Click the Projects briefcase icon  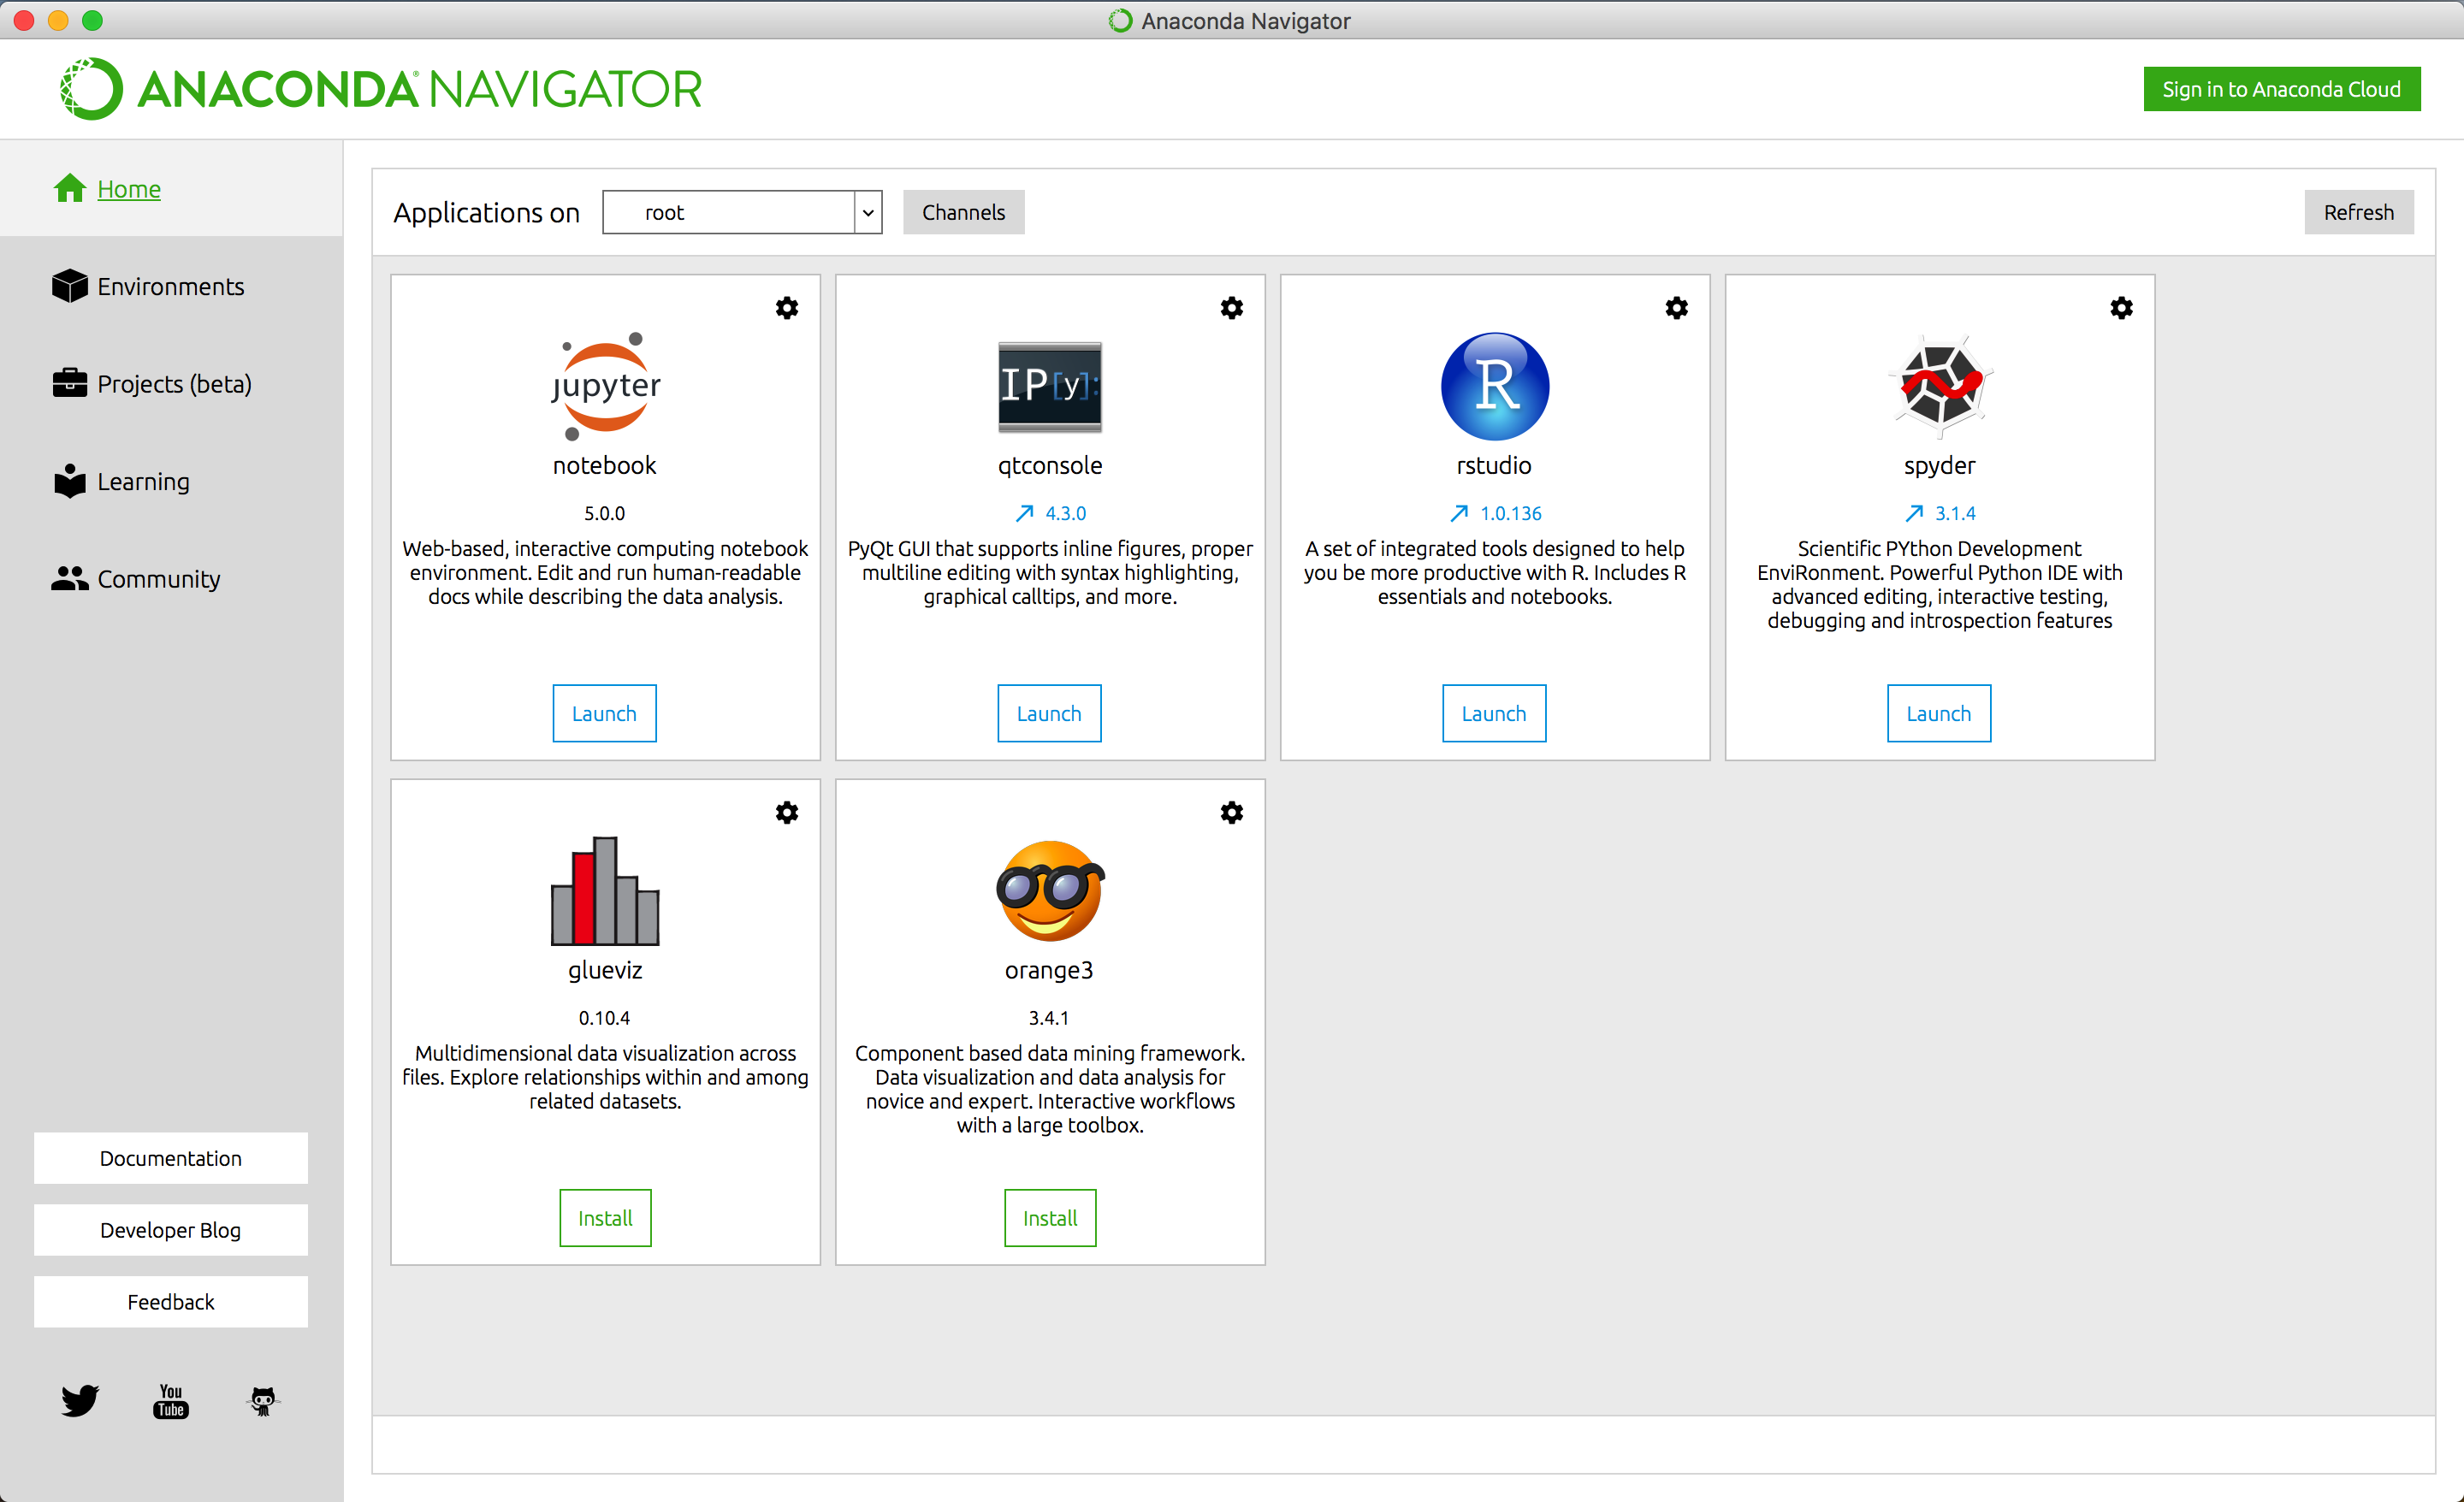(x=70, y=383)
